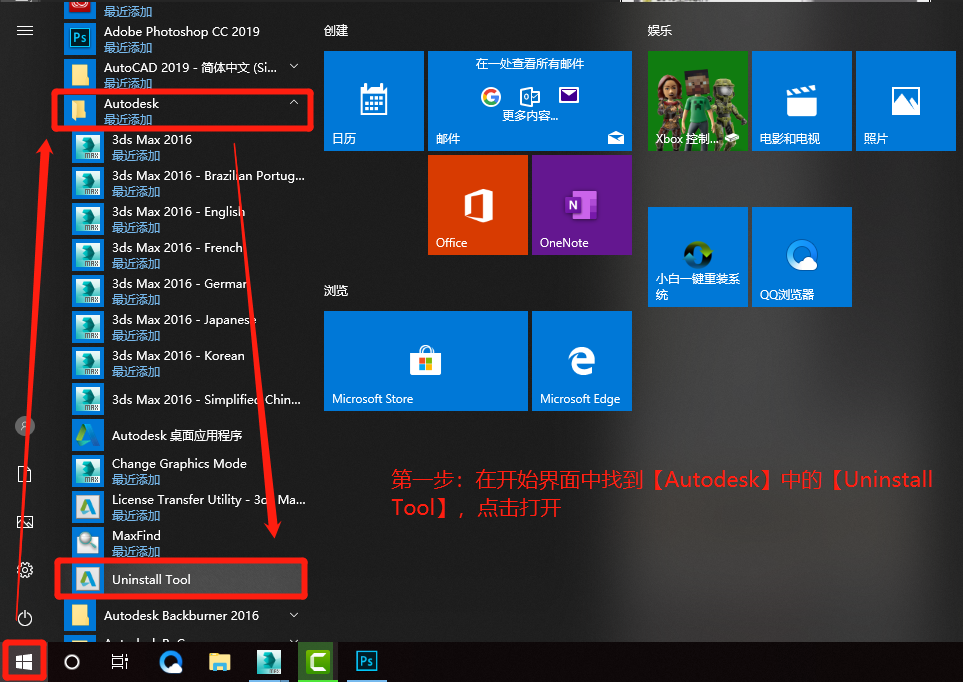
Task: Open the Xbox 控制台 tile
Action: 698,101
